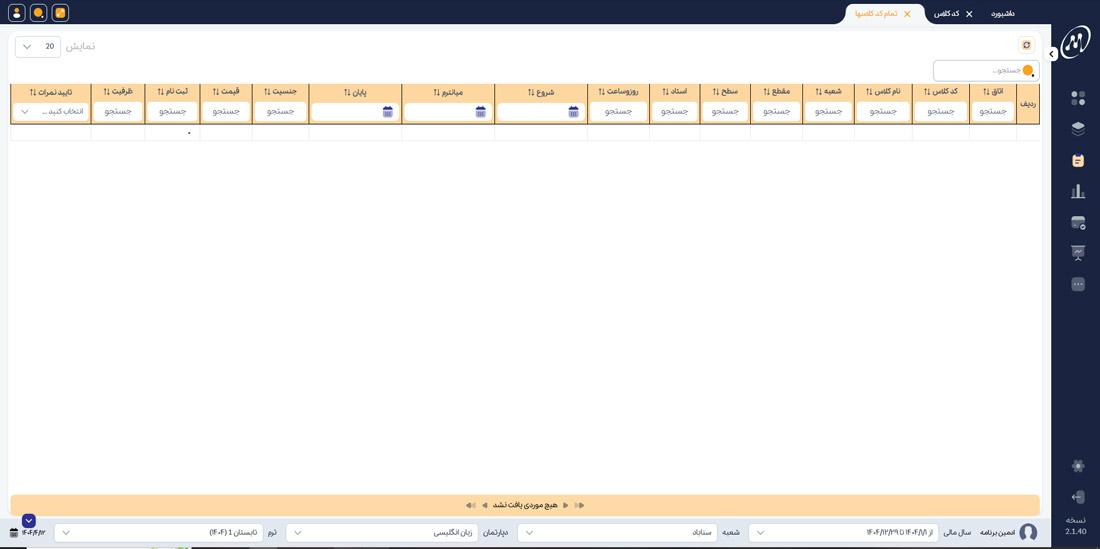Image resolution: width=1100 pixels, height=549 pixels.
Task: Open the نمایش page size dropdown showing 20
Action: coord(38,47)
